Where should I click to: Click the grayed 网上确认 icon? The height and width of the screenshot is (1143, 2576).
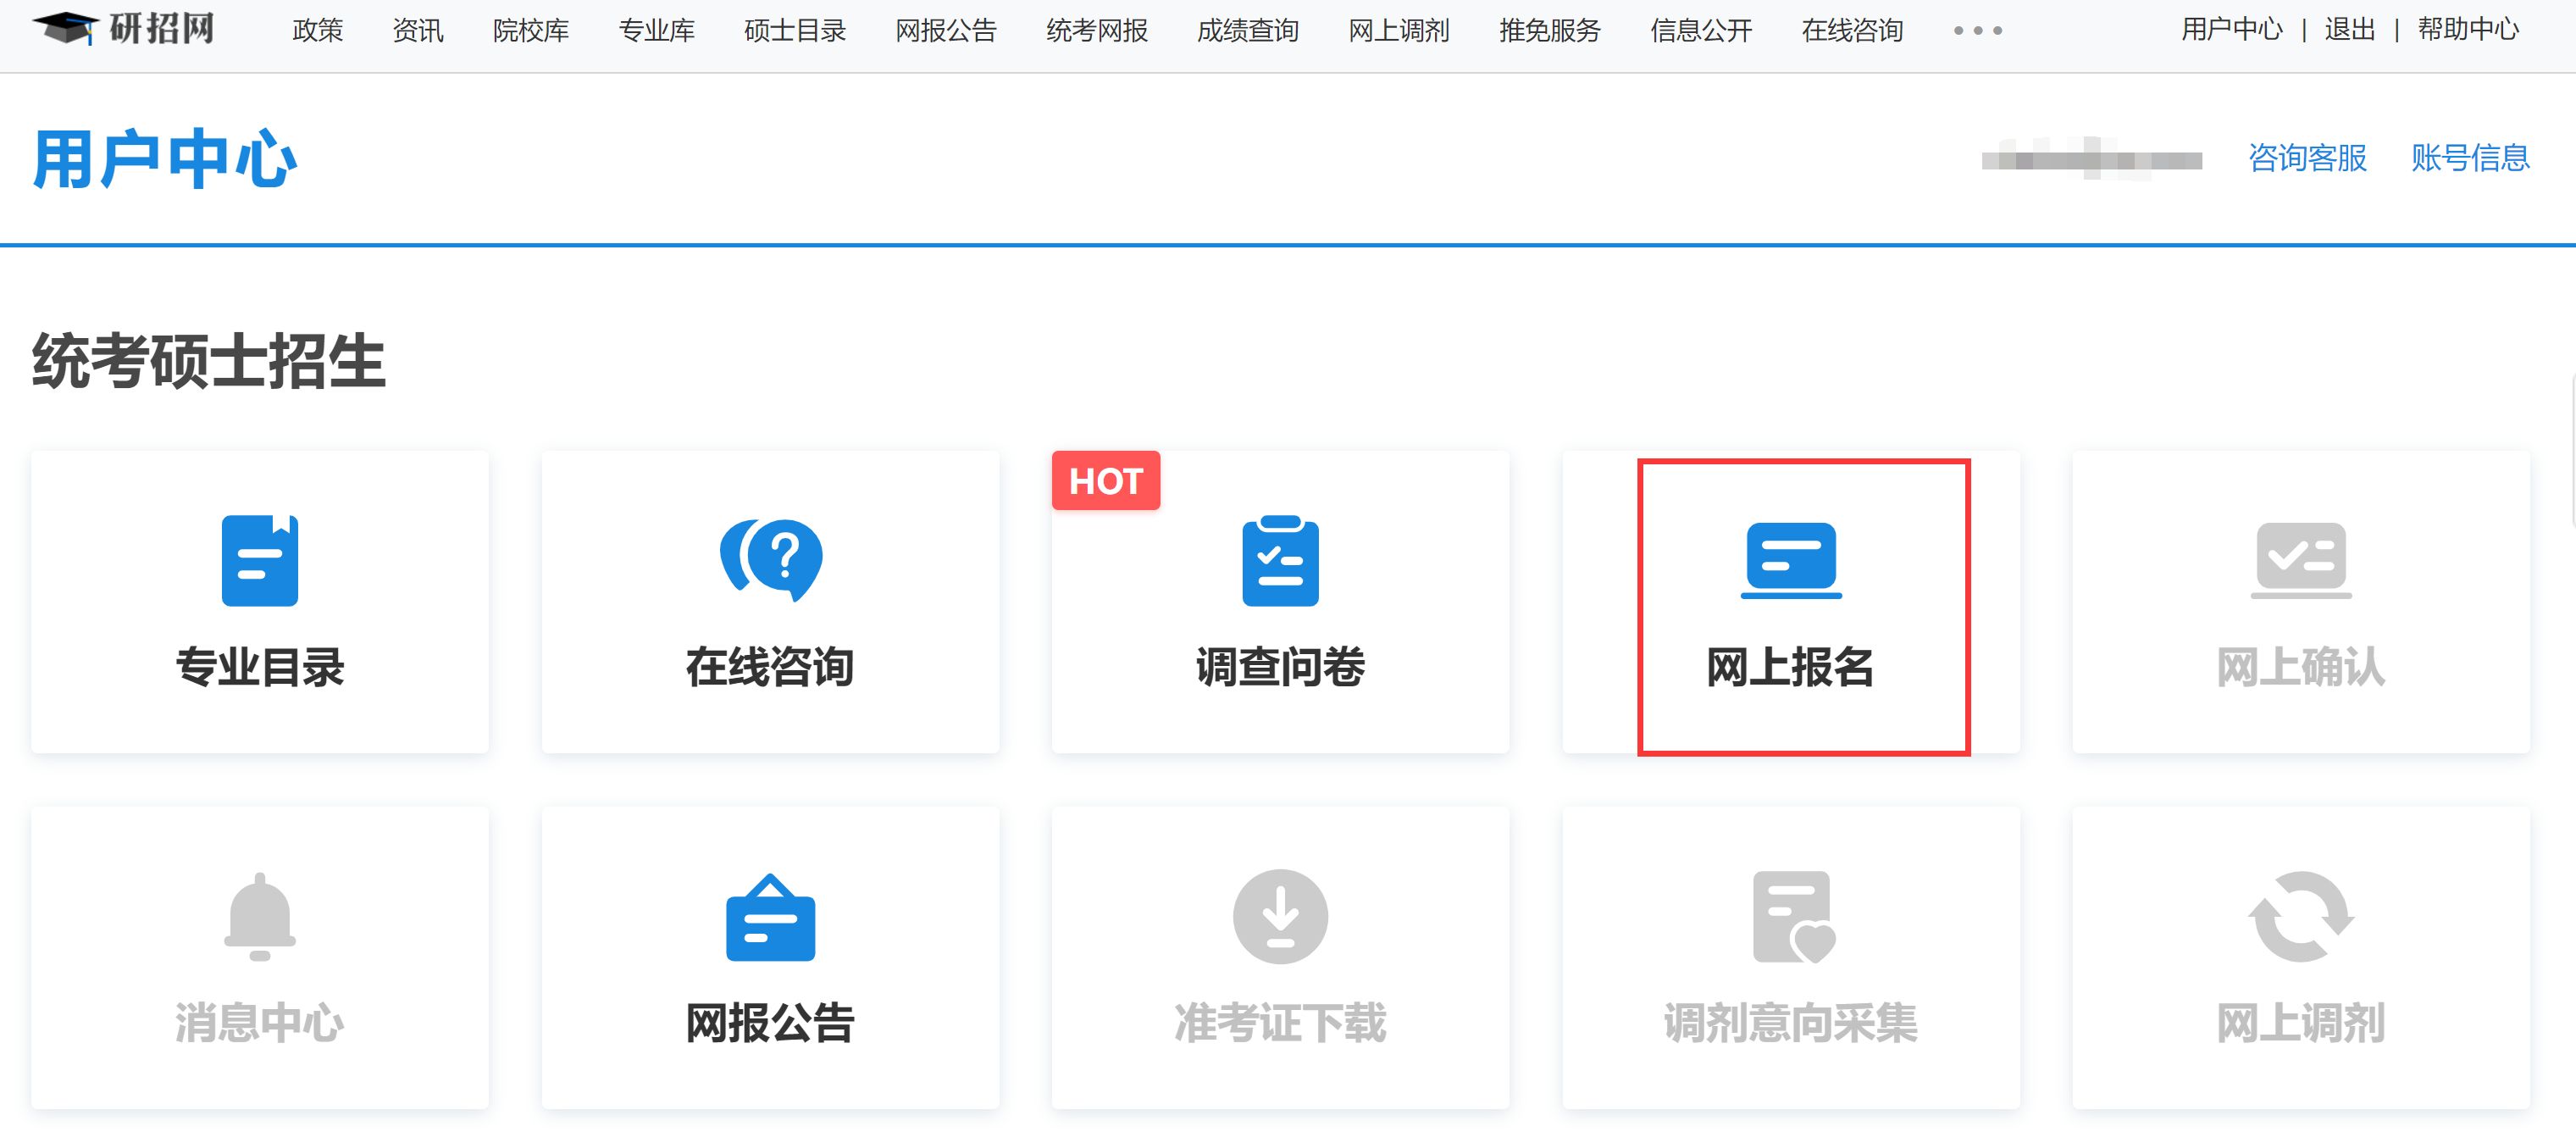tap(2302, 561)
